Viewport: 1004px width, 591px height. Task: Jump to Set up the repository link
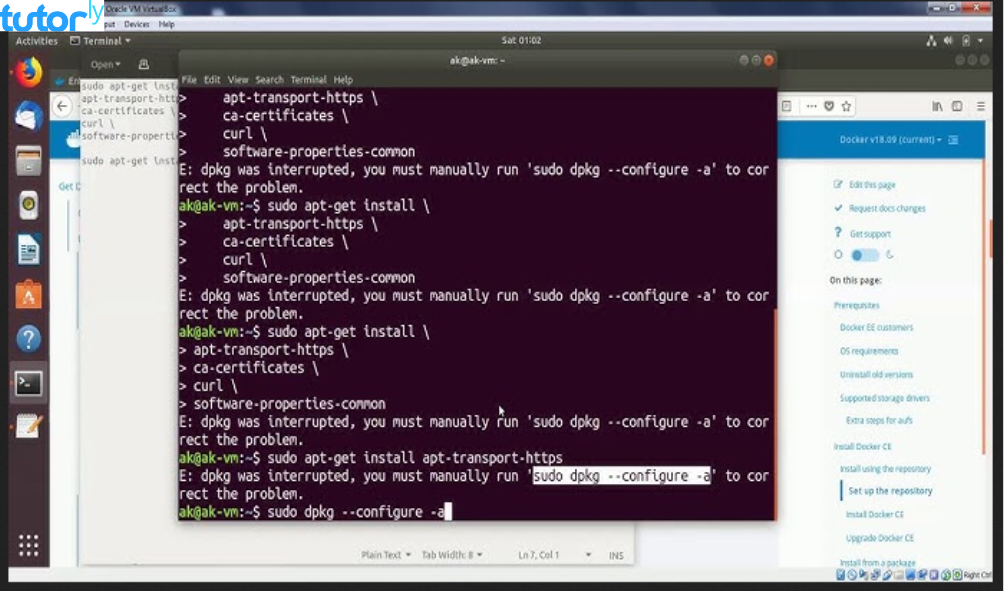tap(890, 491)
